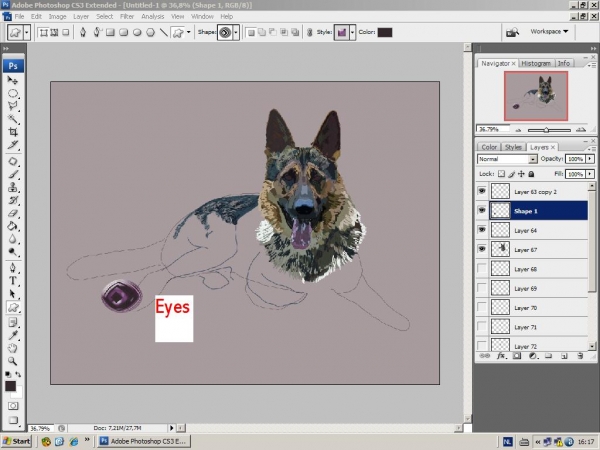The height and width of the screenshot is (450, 600).
Task: Select the Polygonal Lasso tool
Action: [x=13, y=106]
